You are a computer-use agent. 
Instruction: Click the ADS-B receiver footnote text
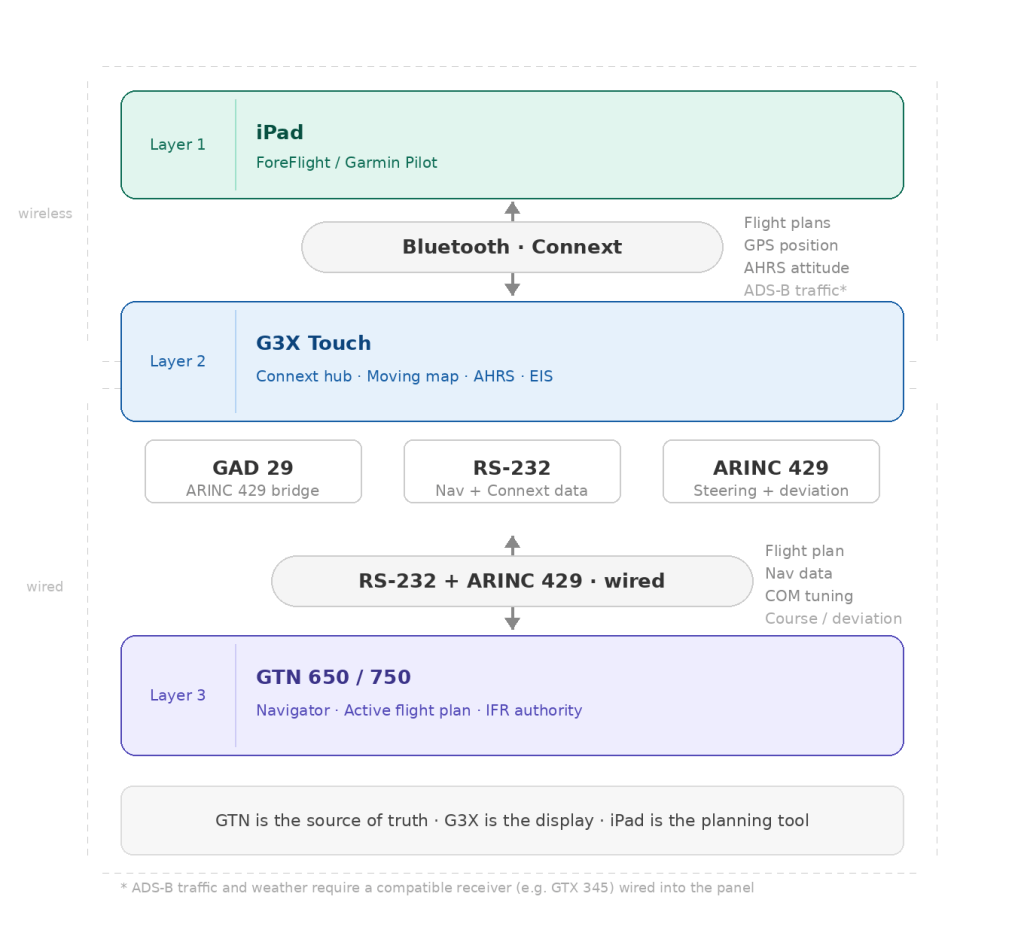click(x=437, y=888)
